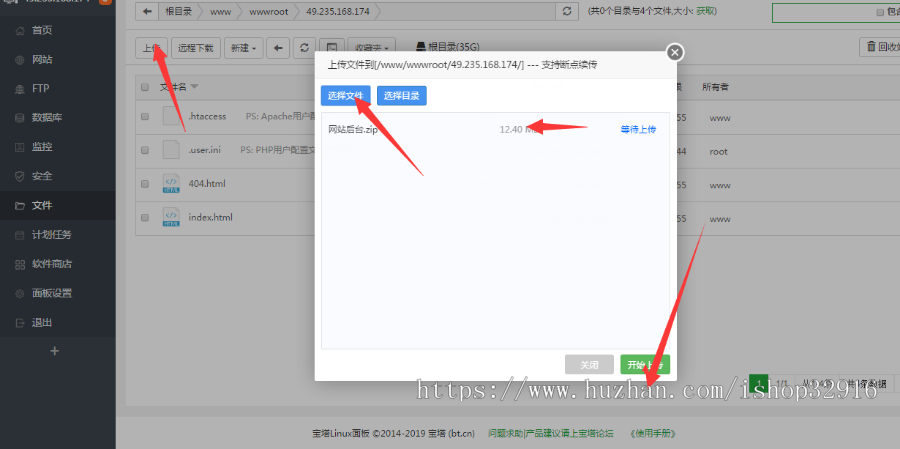Click the refresh icon beside the path bar
Screen dimensions: 900x449
[567, 11]
